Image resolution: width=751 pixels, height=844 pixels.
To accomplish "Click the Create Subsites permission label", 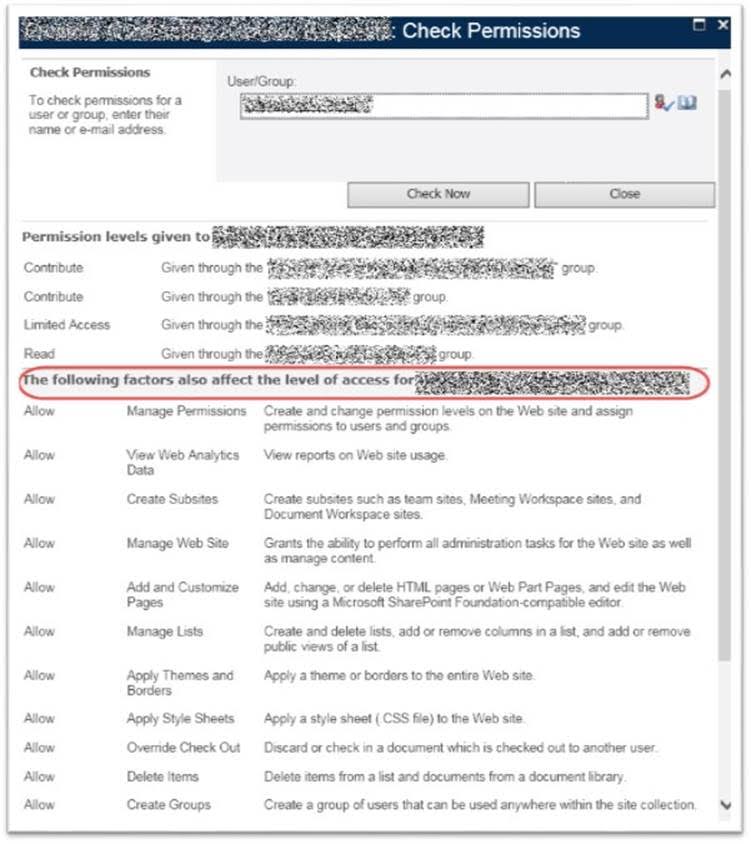I will click(172, 499).
